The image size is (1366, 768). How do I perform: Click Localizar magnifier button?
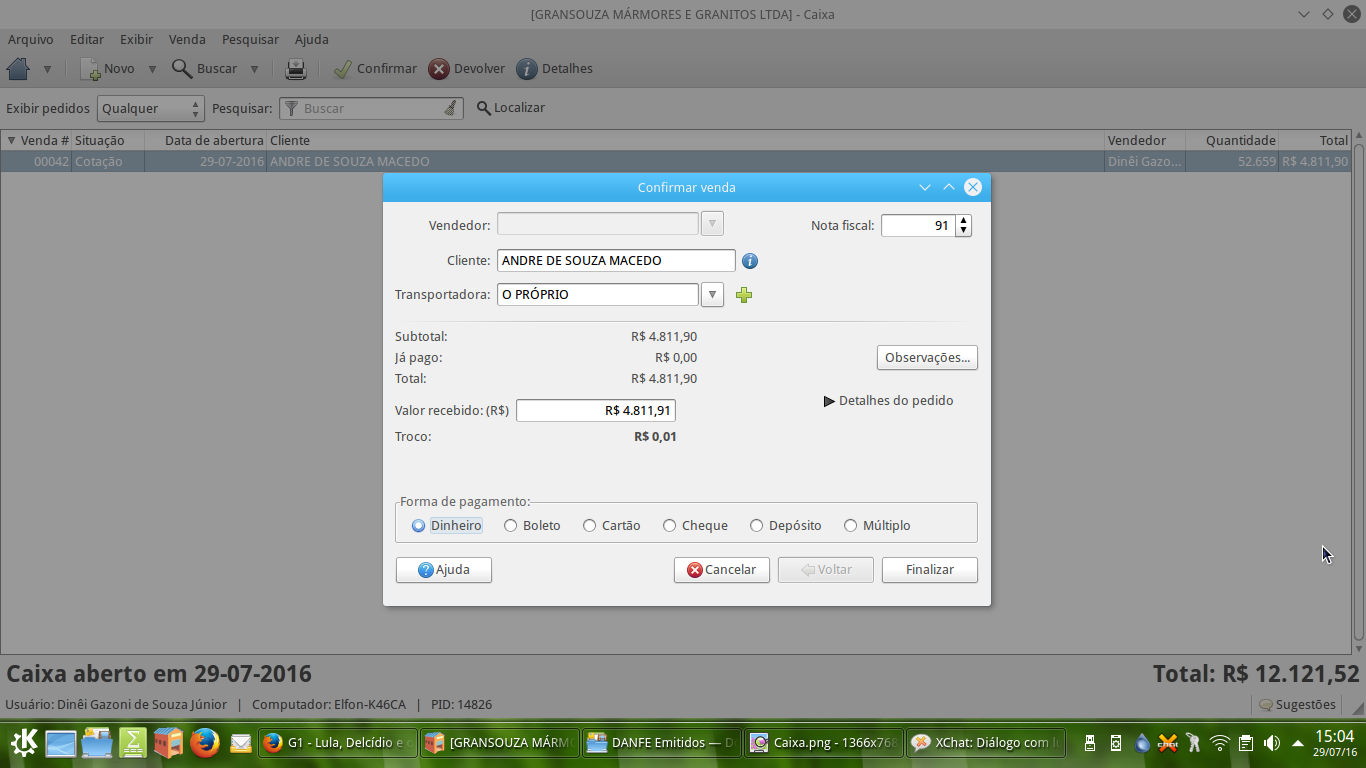pos(510,108)
